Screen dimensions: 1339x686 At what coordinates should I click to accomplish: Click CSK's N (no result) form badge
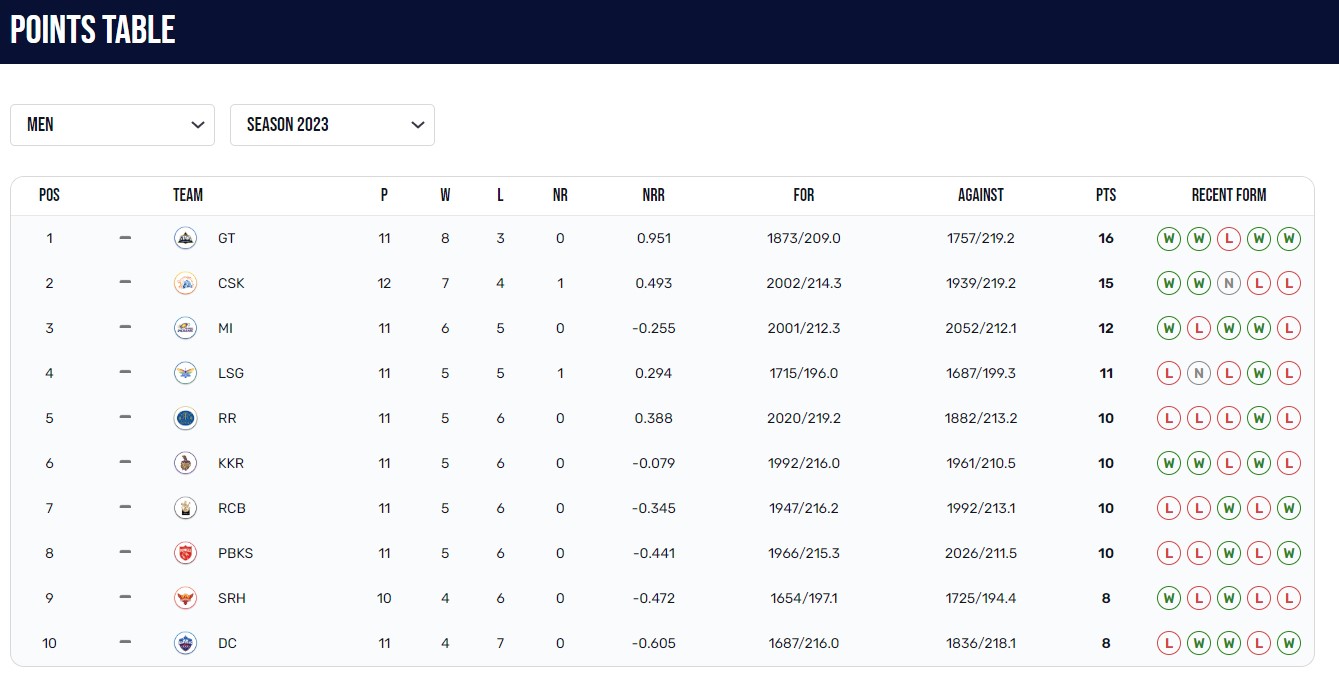click(x=1228, y=283)
